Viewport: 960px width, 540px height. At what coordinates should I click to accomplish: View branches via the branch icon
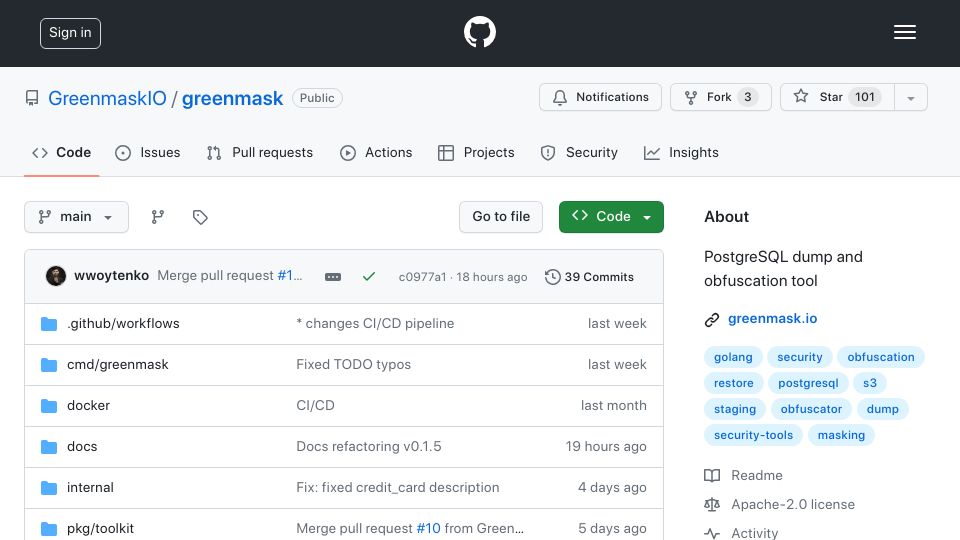click(158, 217)
